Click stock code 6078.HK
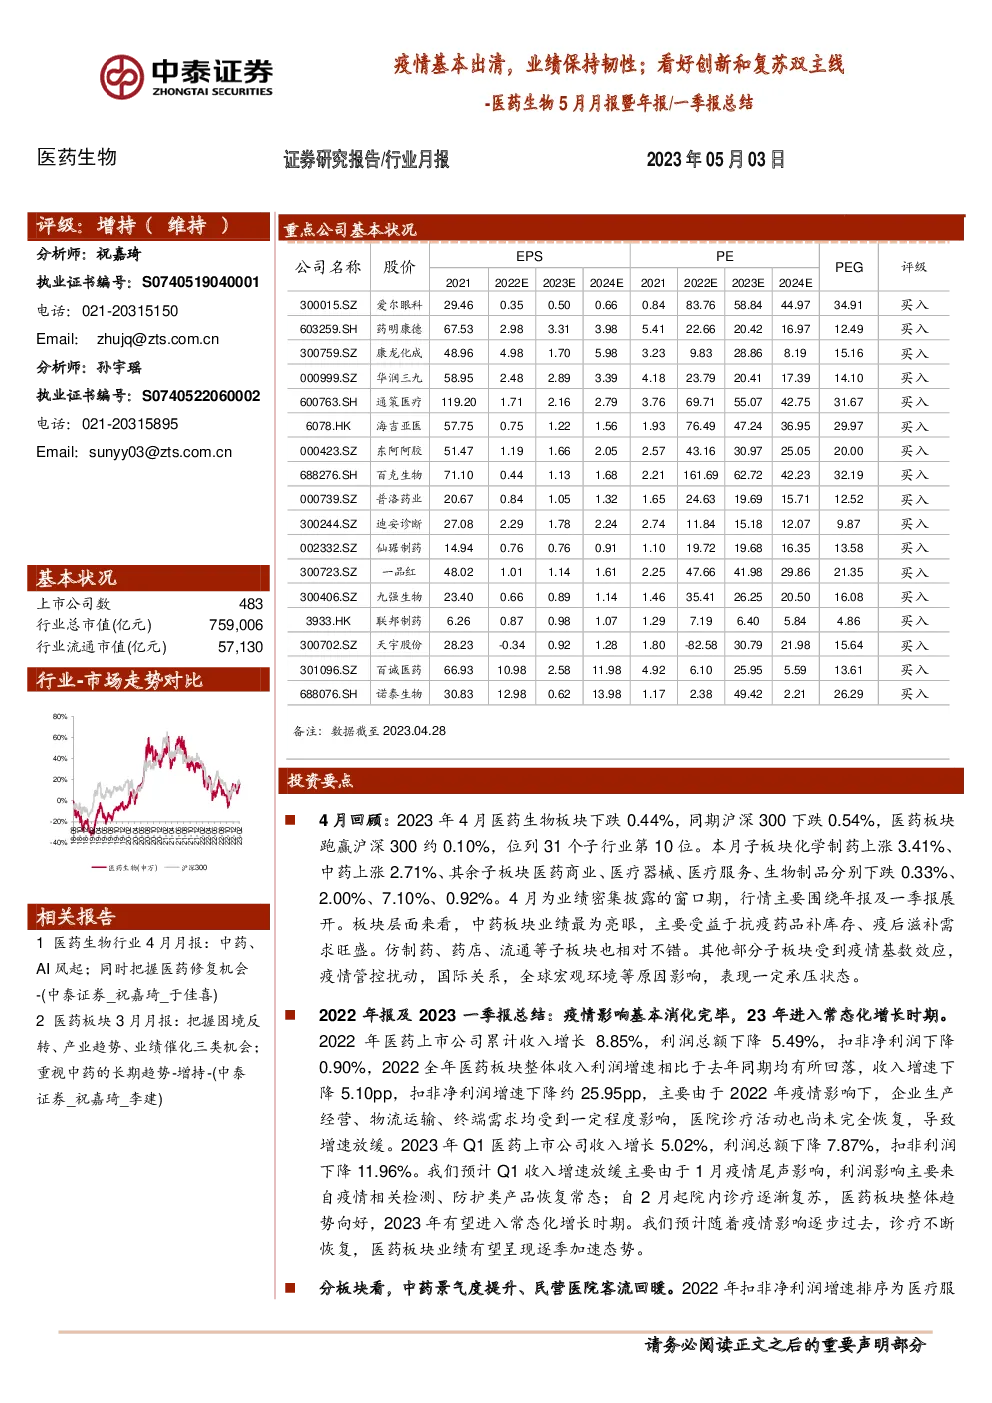992x1403 pixels. [x=328, y=426]
